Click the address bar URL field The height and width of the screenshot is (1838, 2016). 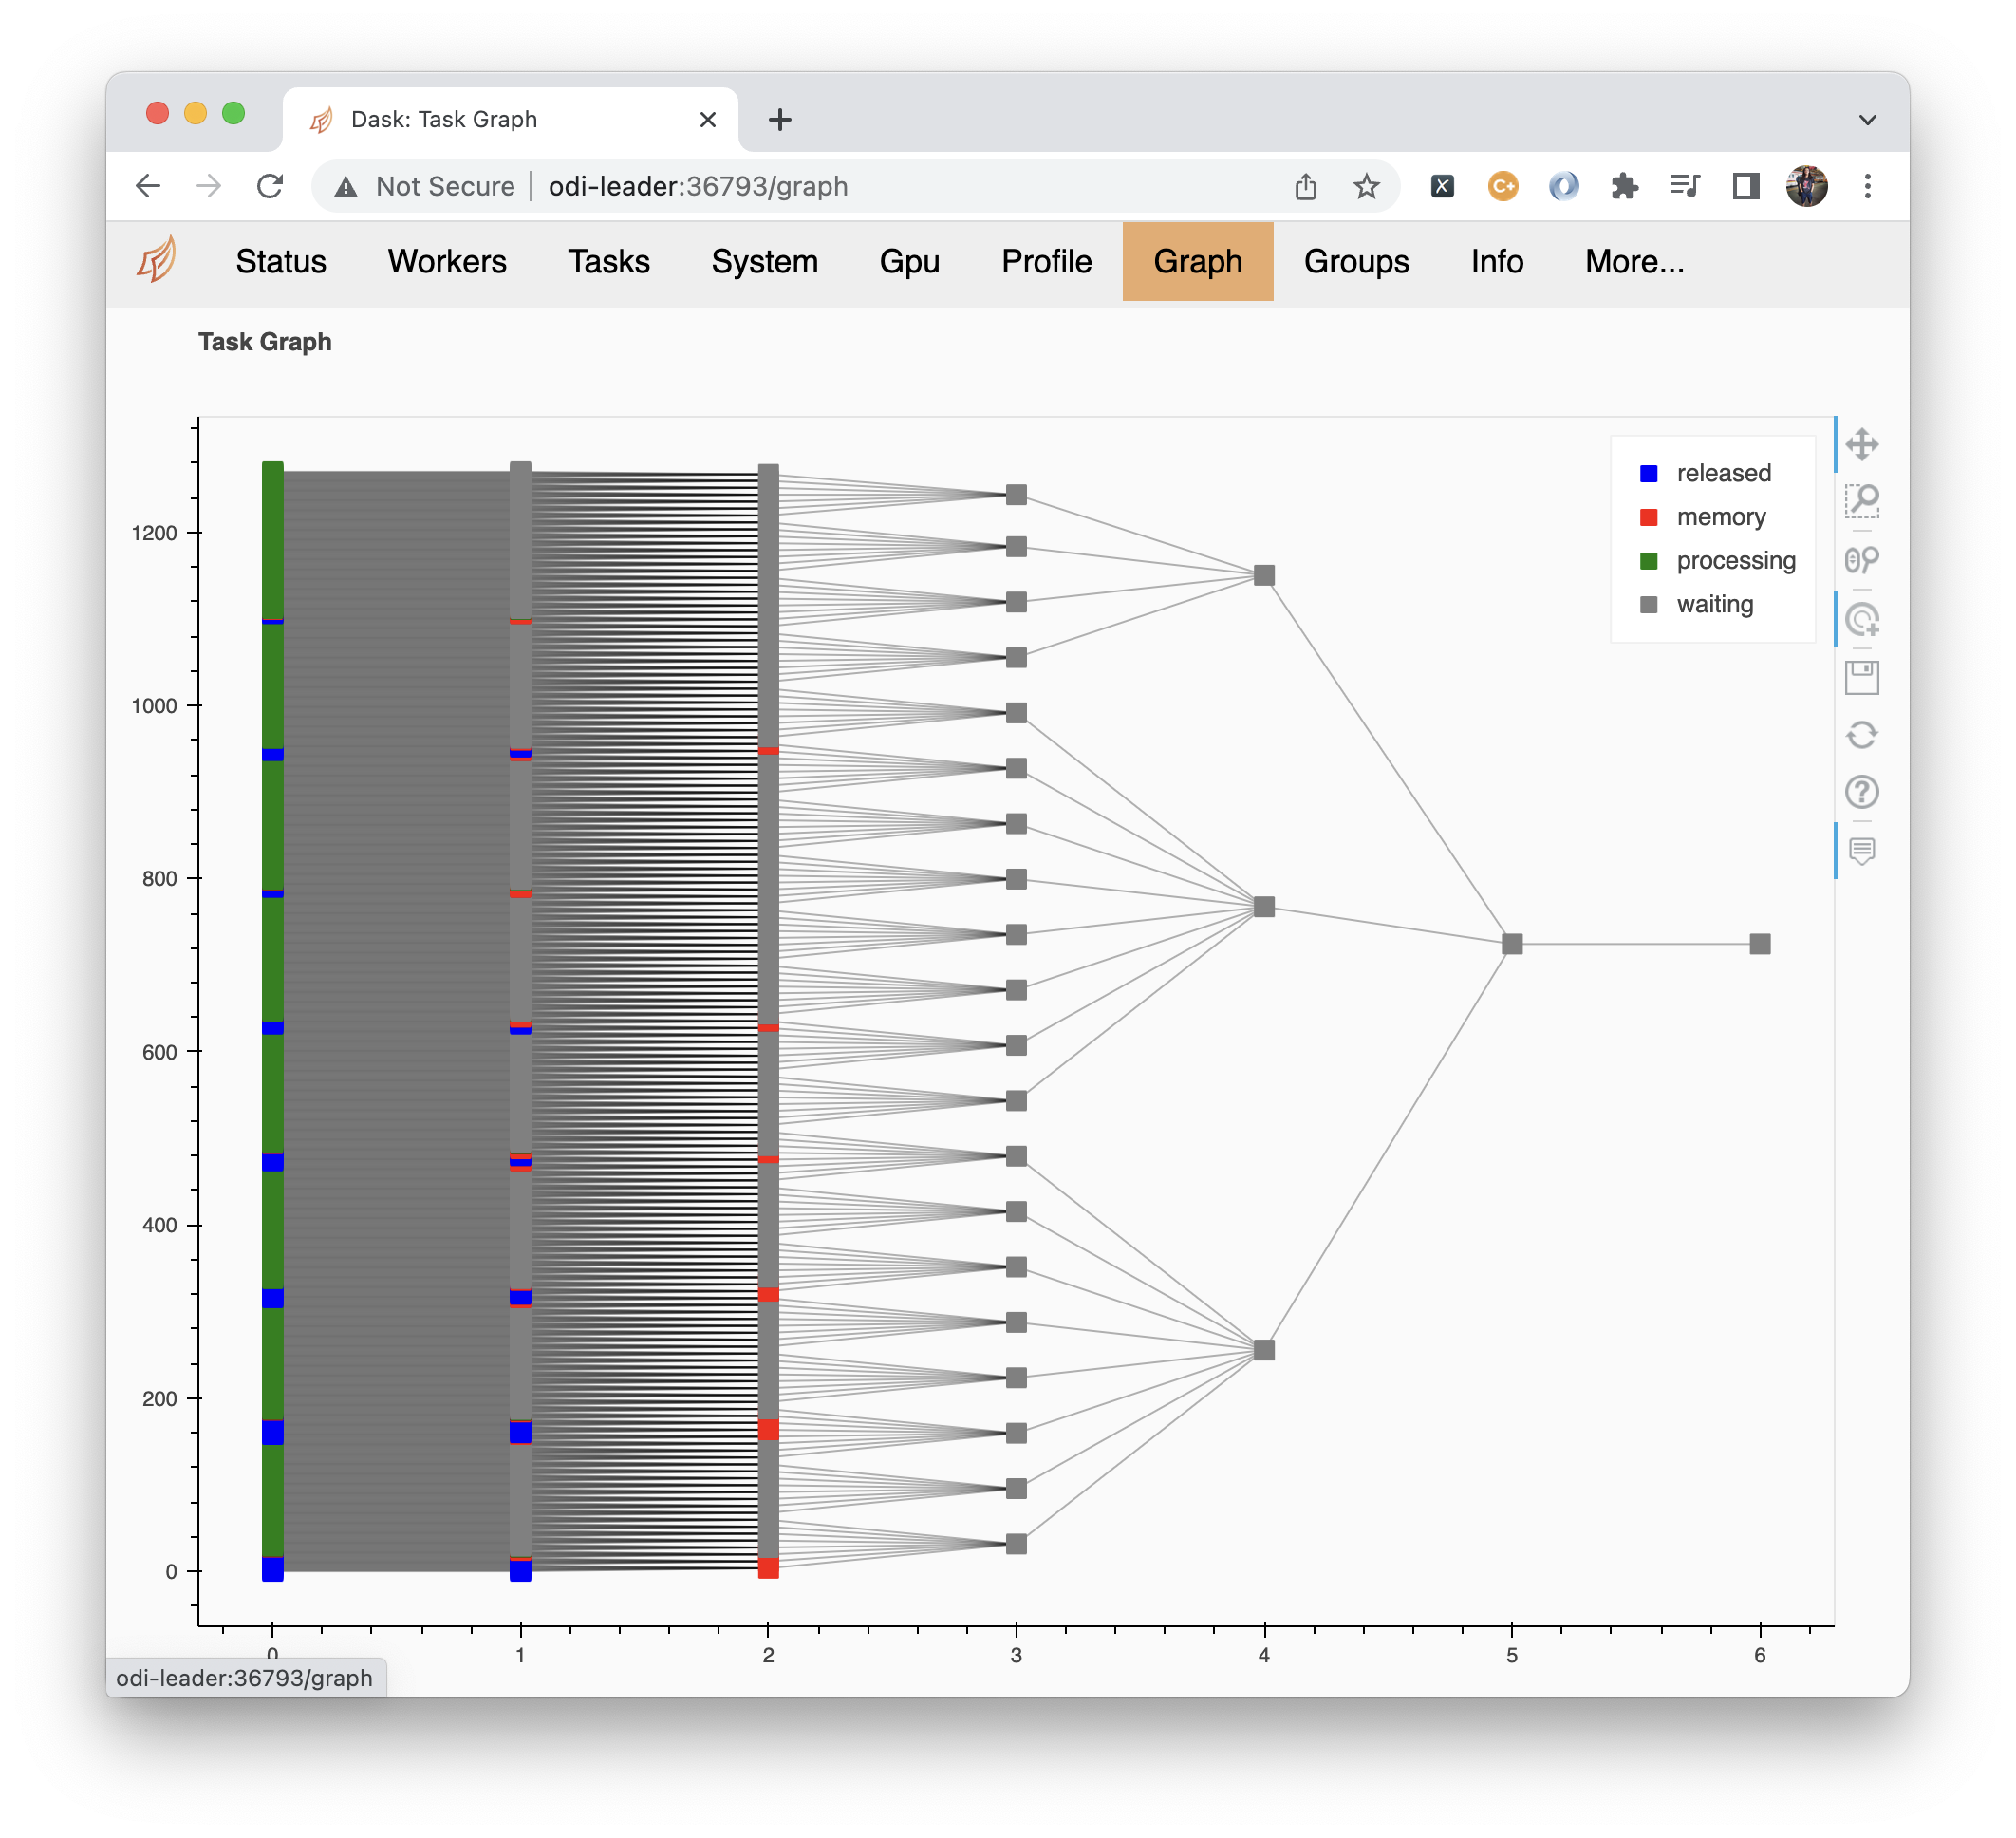tap(800, 186)
